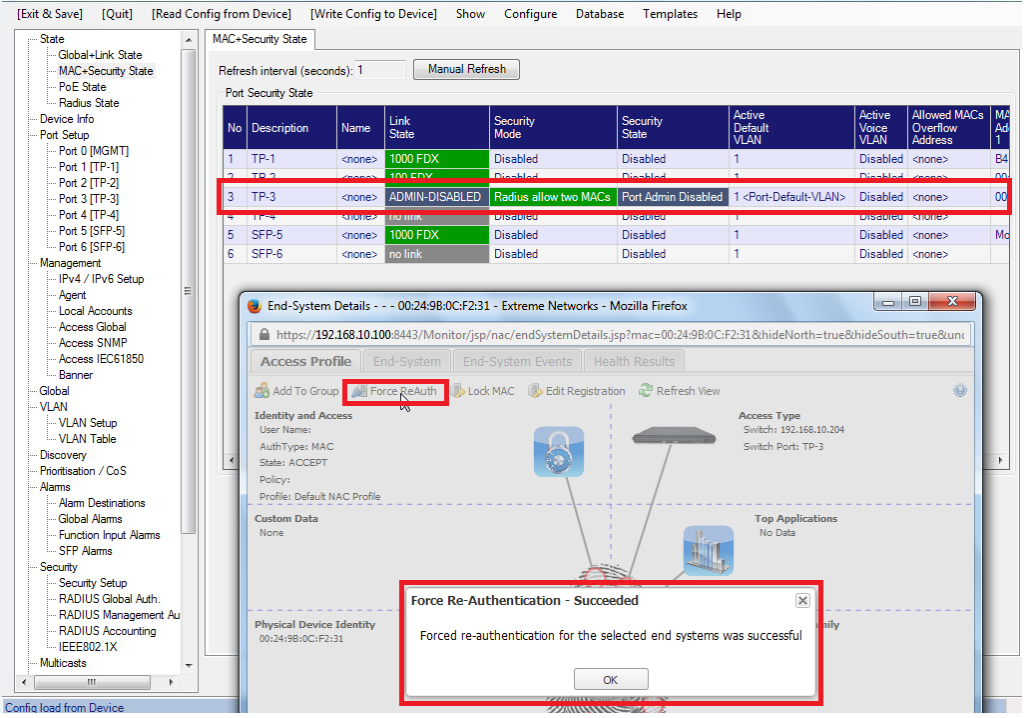This screenshot has width=1024, height=718.
Task: Open help via the question mark icon
Action: (960, 391)
